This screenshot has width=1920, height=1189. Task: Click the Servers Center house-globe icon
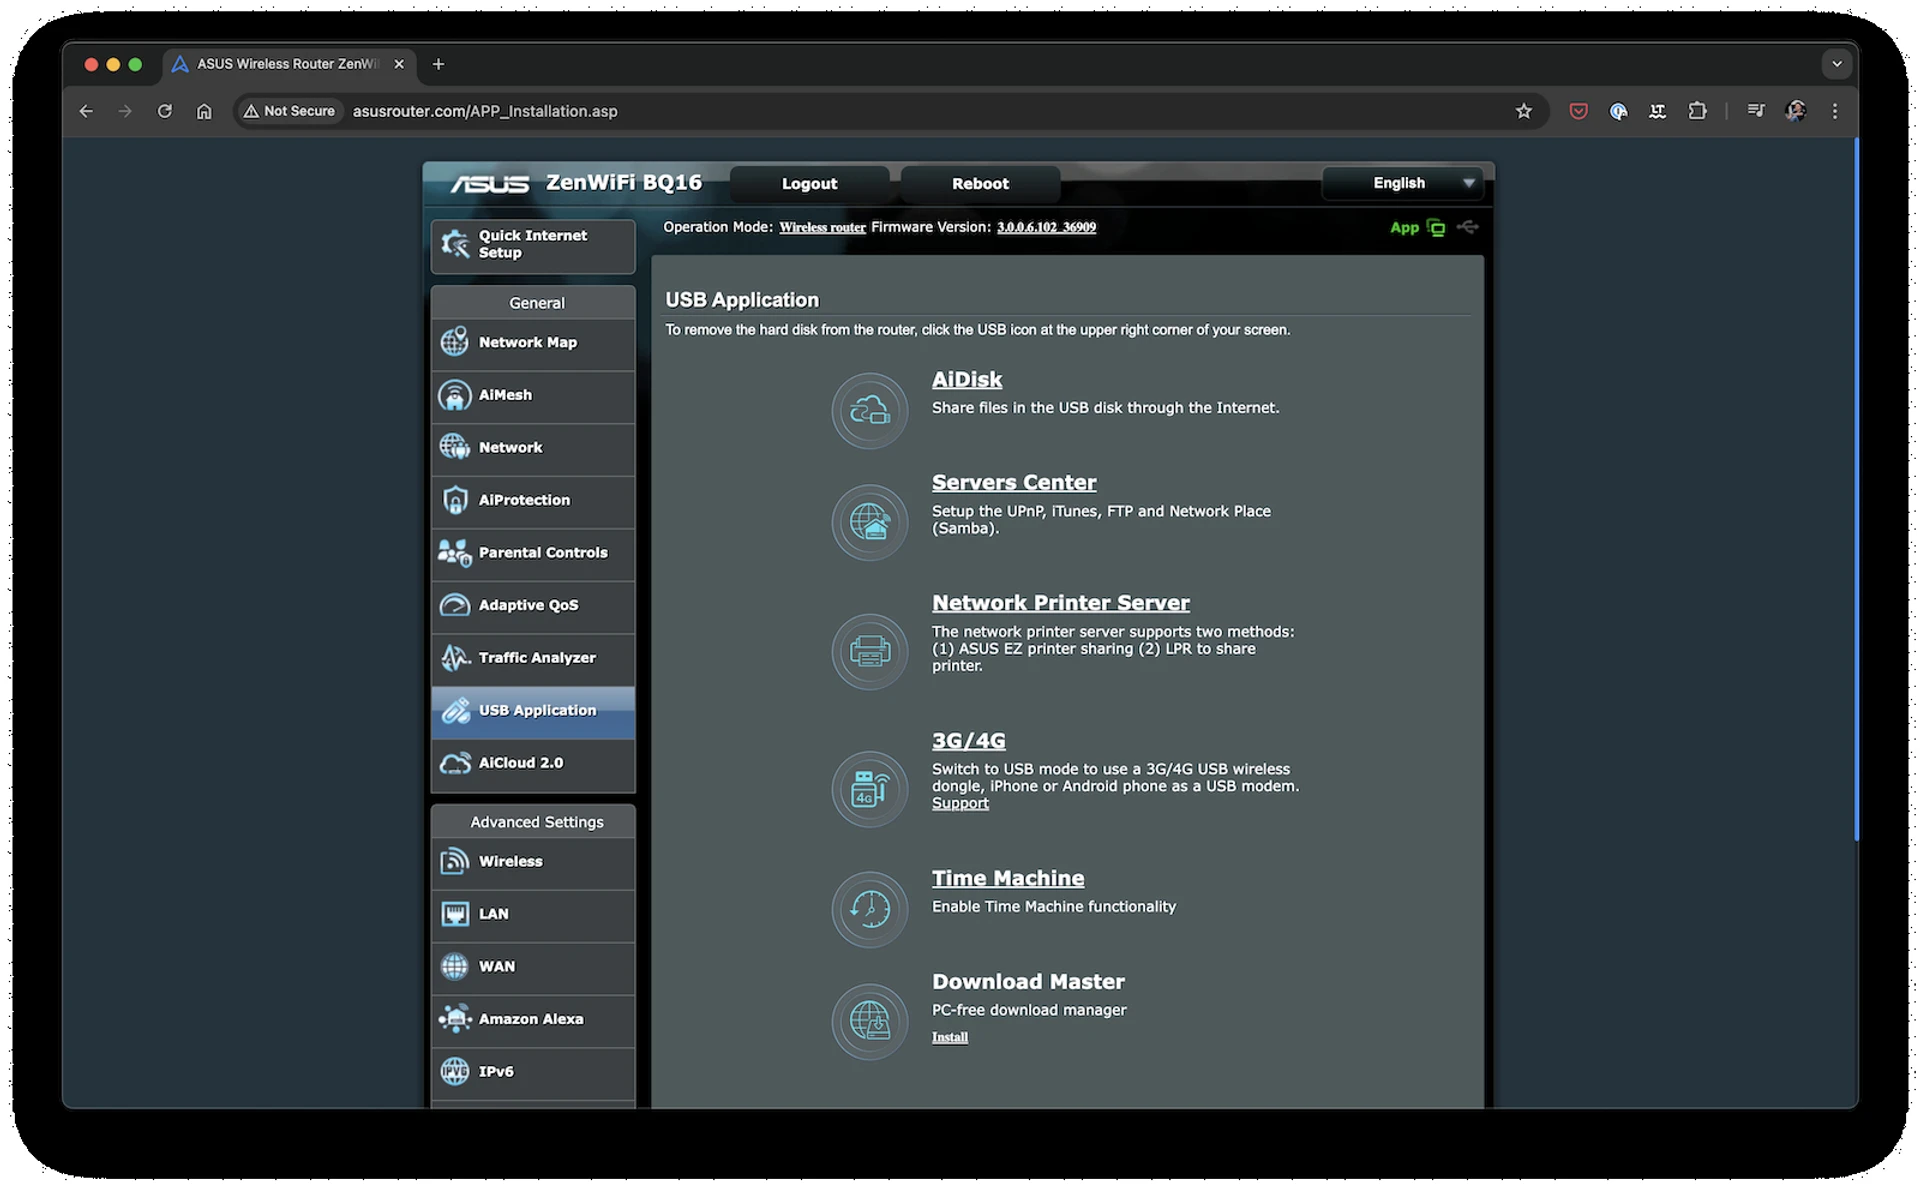click(869, 522)
